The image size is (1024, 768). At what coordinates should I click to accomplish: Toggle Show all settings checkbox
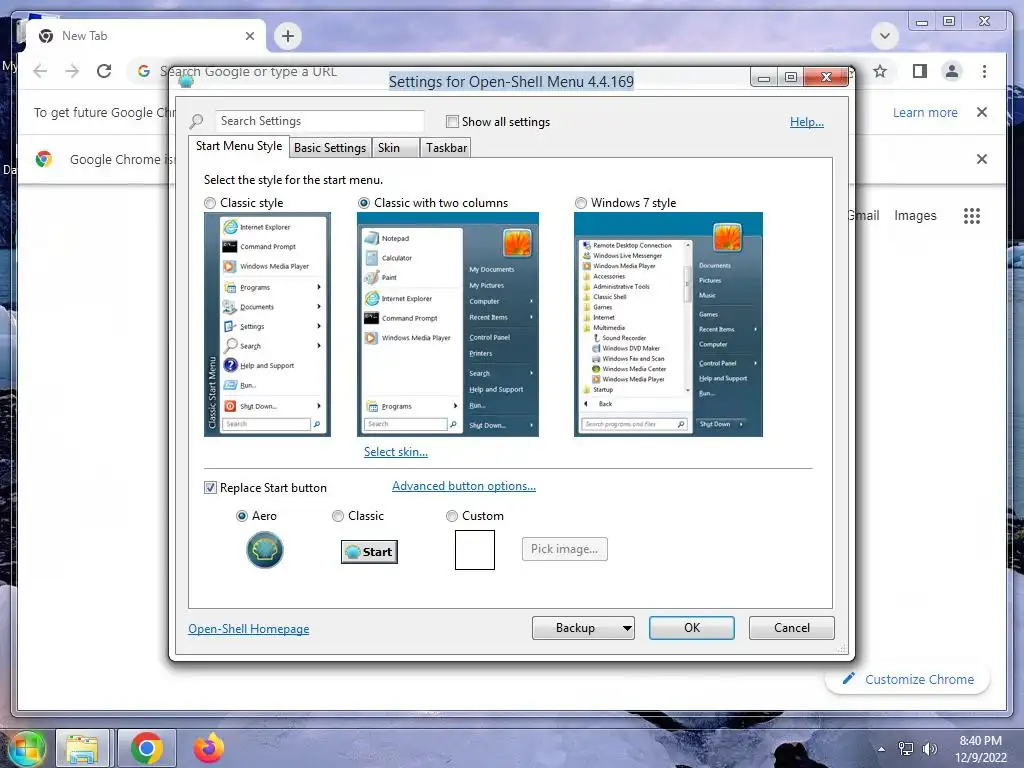[452, 121]
